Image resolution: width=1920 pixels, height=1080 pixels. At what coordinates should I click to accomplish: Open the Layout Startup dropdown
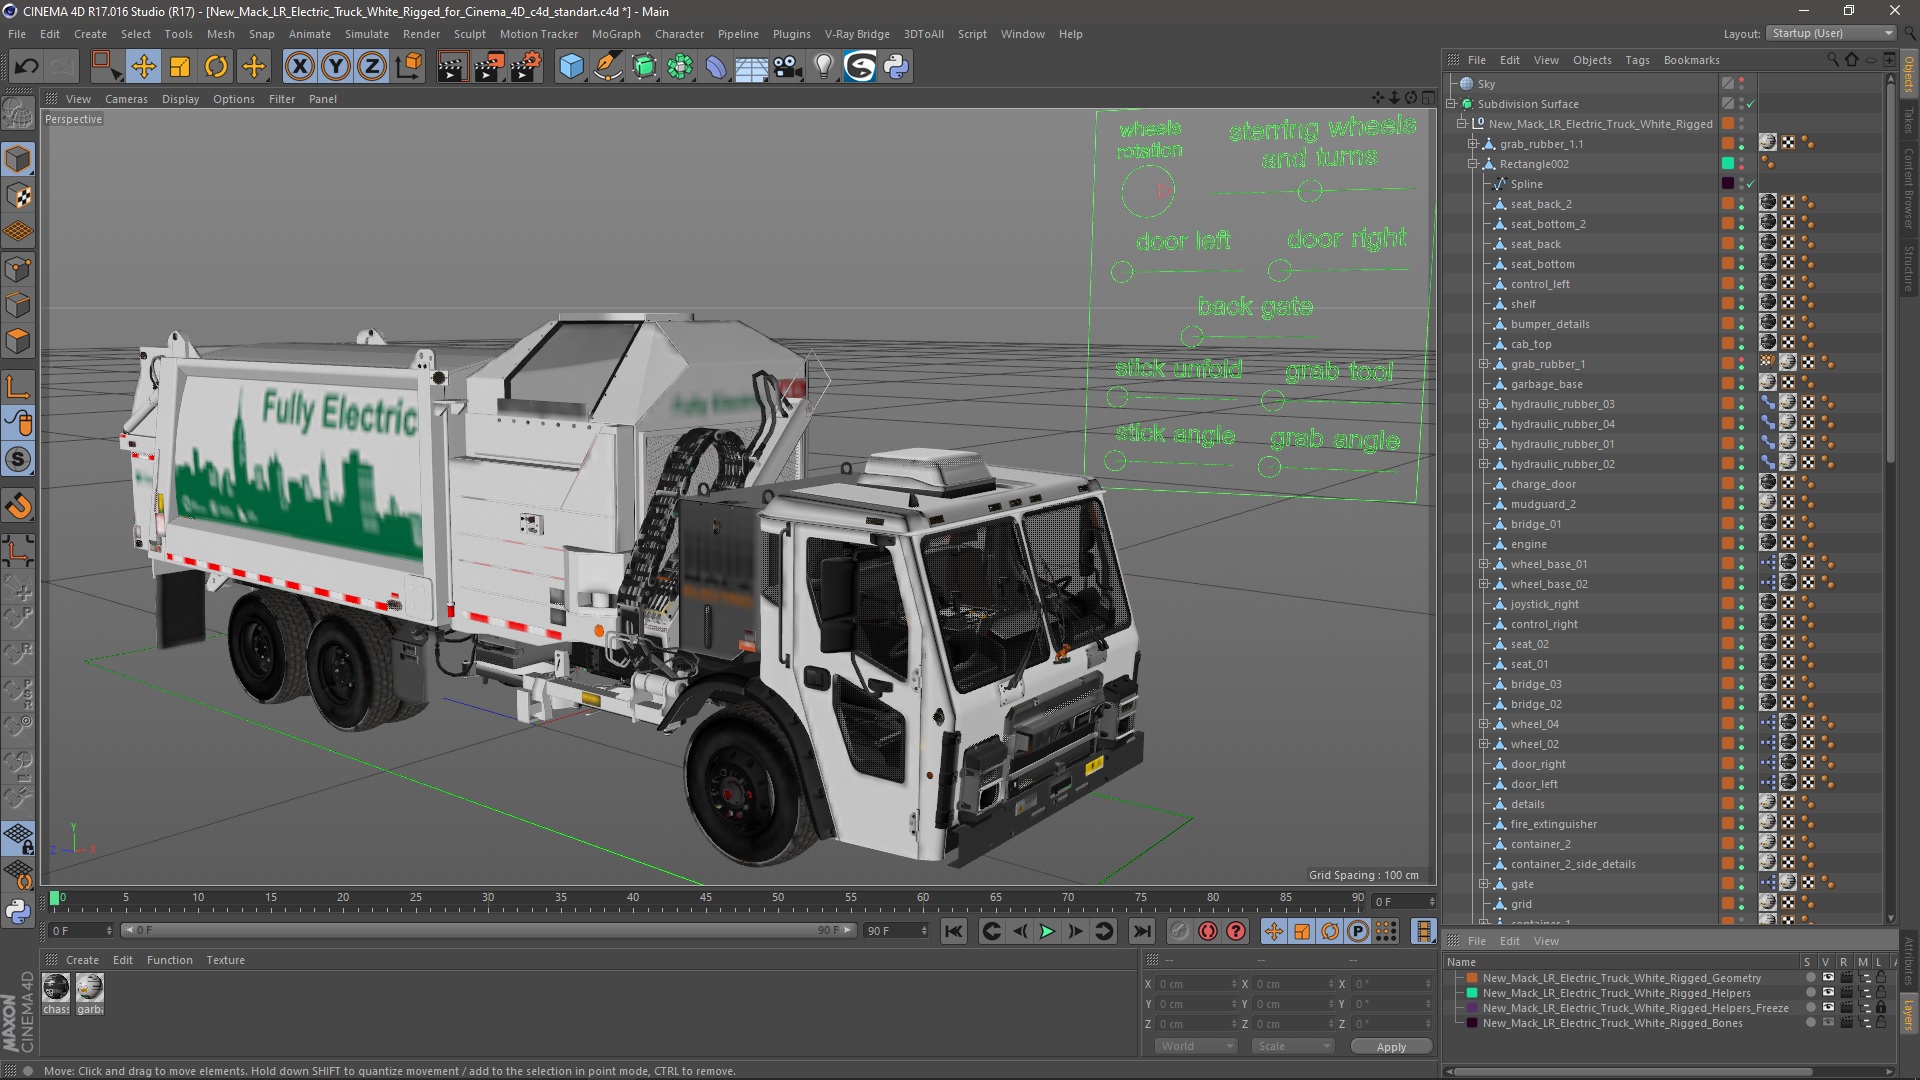1831,33
